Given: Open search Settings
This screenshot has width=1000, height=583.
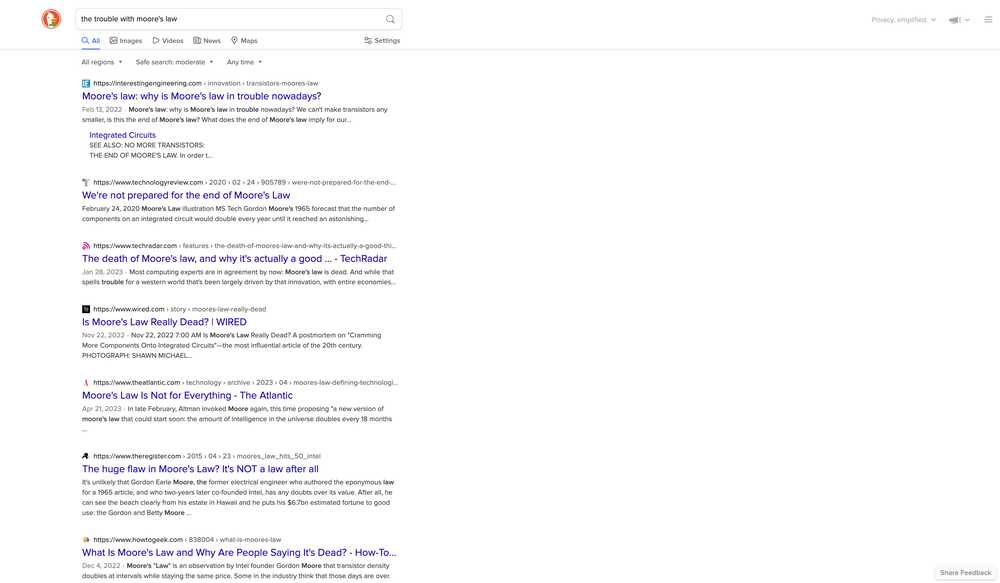Looking at the screenshot, I should [382, 41].
